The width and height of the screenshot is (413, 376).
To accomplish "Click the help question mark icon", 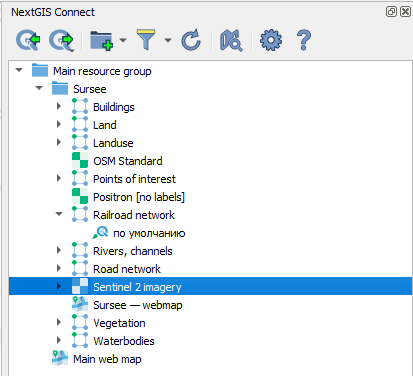I will [304, 40].
